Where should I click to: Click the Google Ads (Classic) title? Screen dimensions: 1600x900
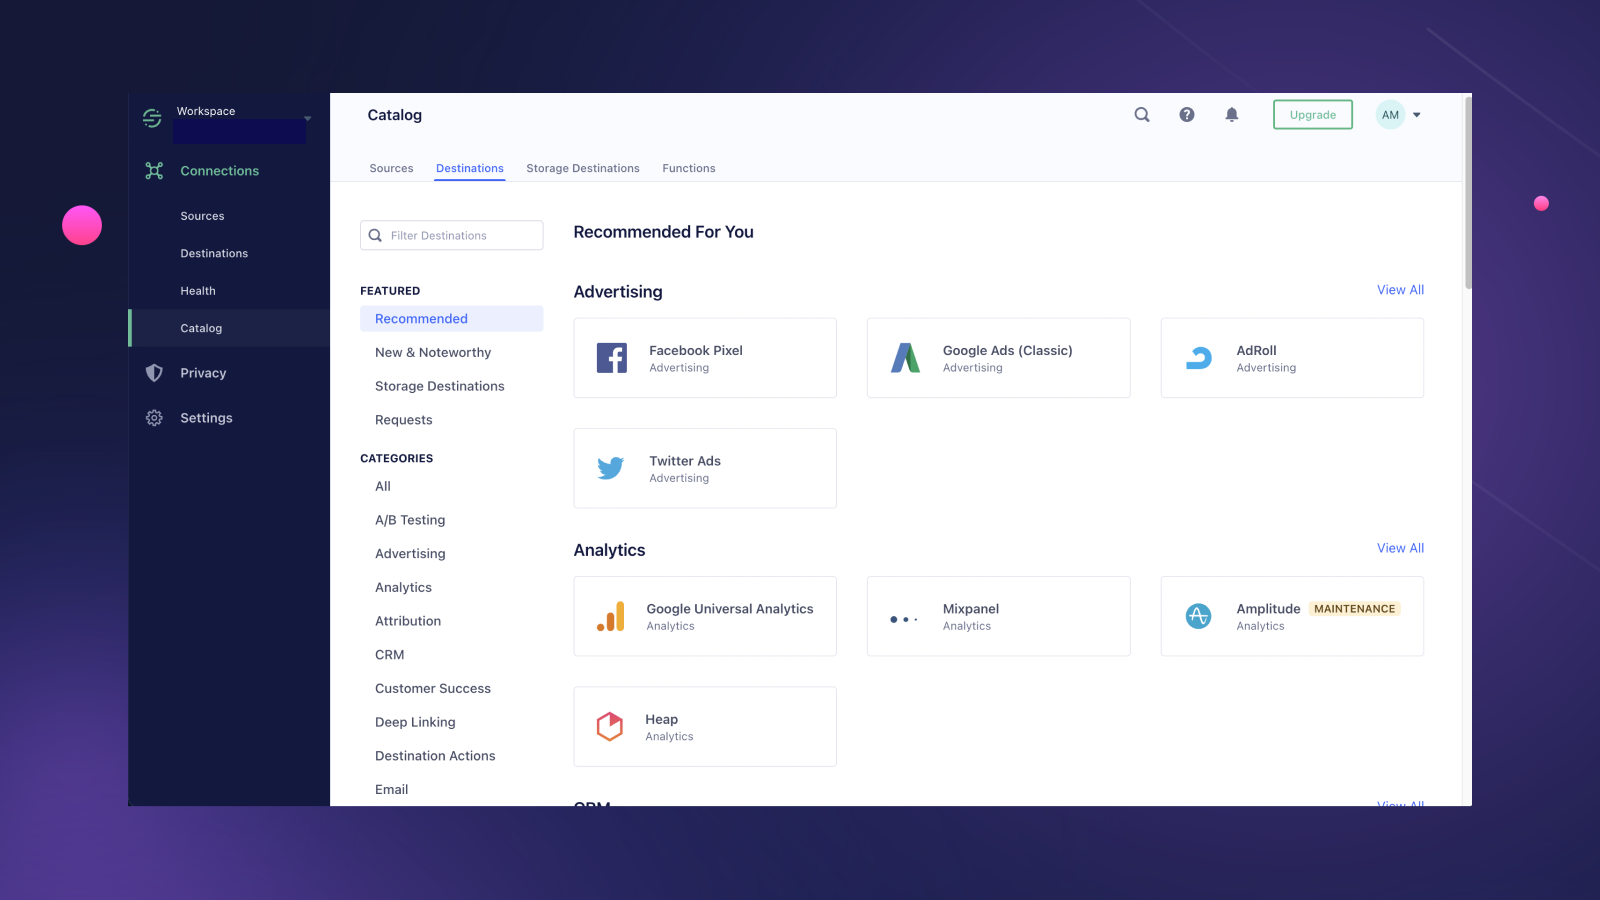(x=1008, y=351)
